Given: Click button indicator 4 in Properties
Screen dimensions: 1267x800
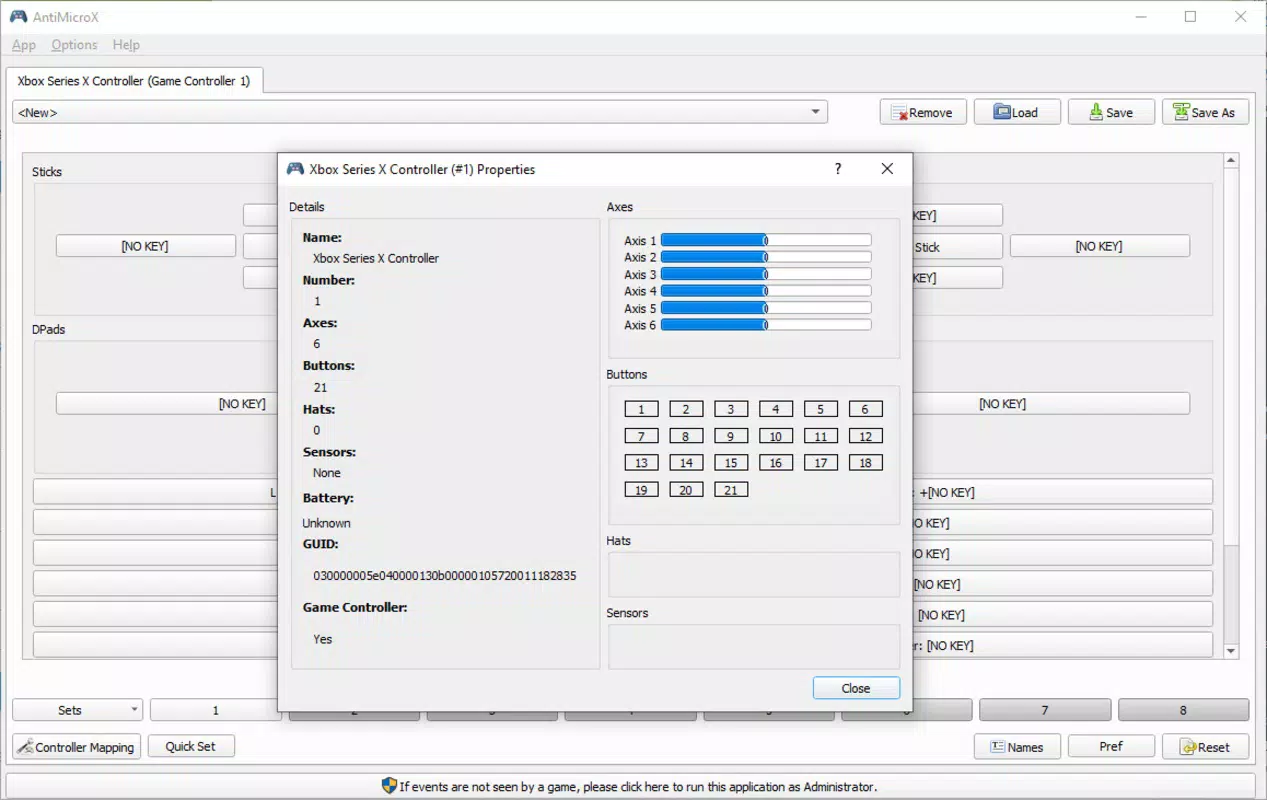Looking at the screenshot, I should [x=776, y=409].
